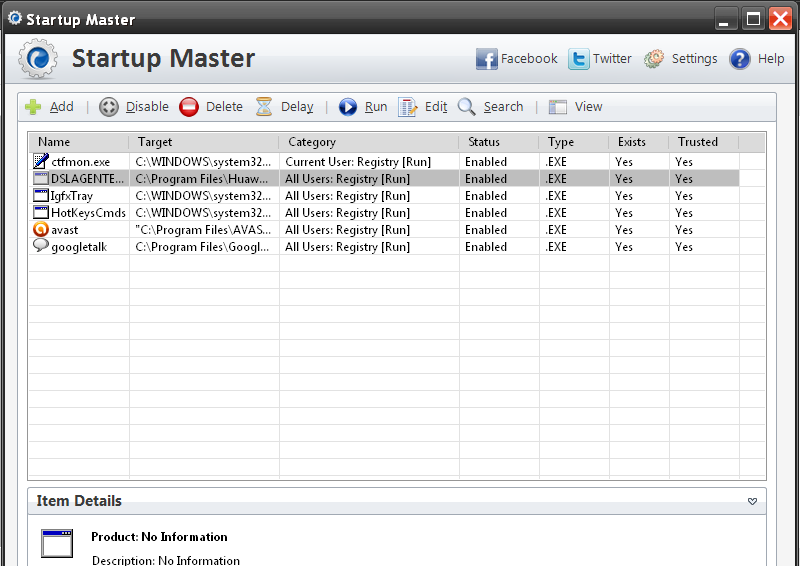Open the Twitter link text
Screen dimensions: 800x566
612,59
